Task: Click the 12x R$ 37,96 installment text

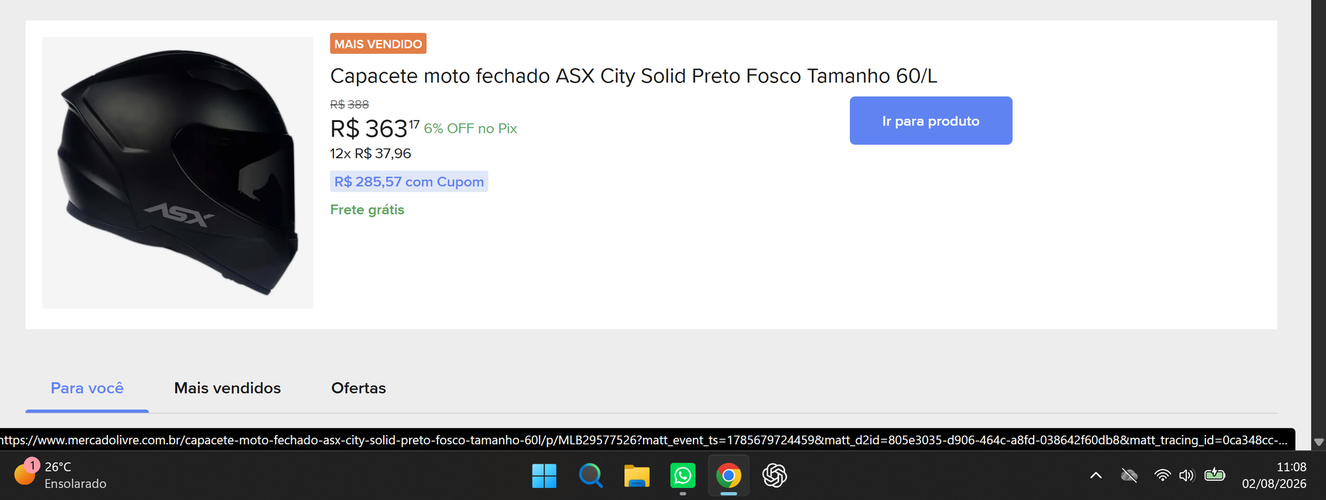Action: (x=371, y=153)
